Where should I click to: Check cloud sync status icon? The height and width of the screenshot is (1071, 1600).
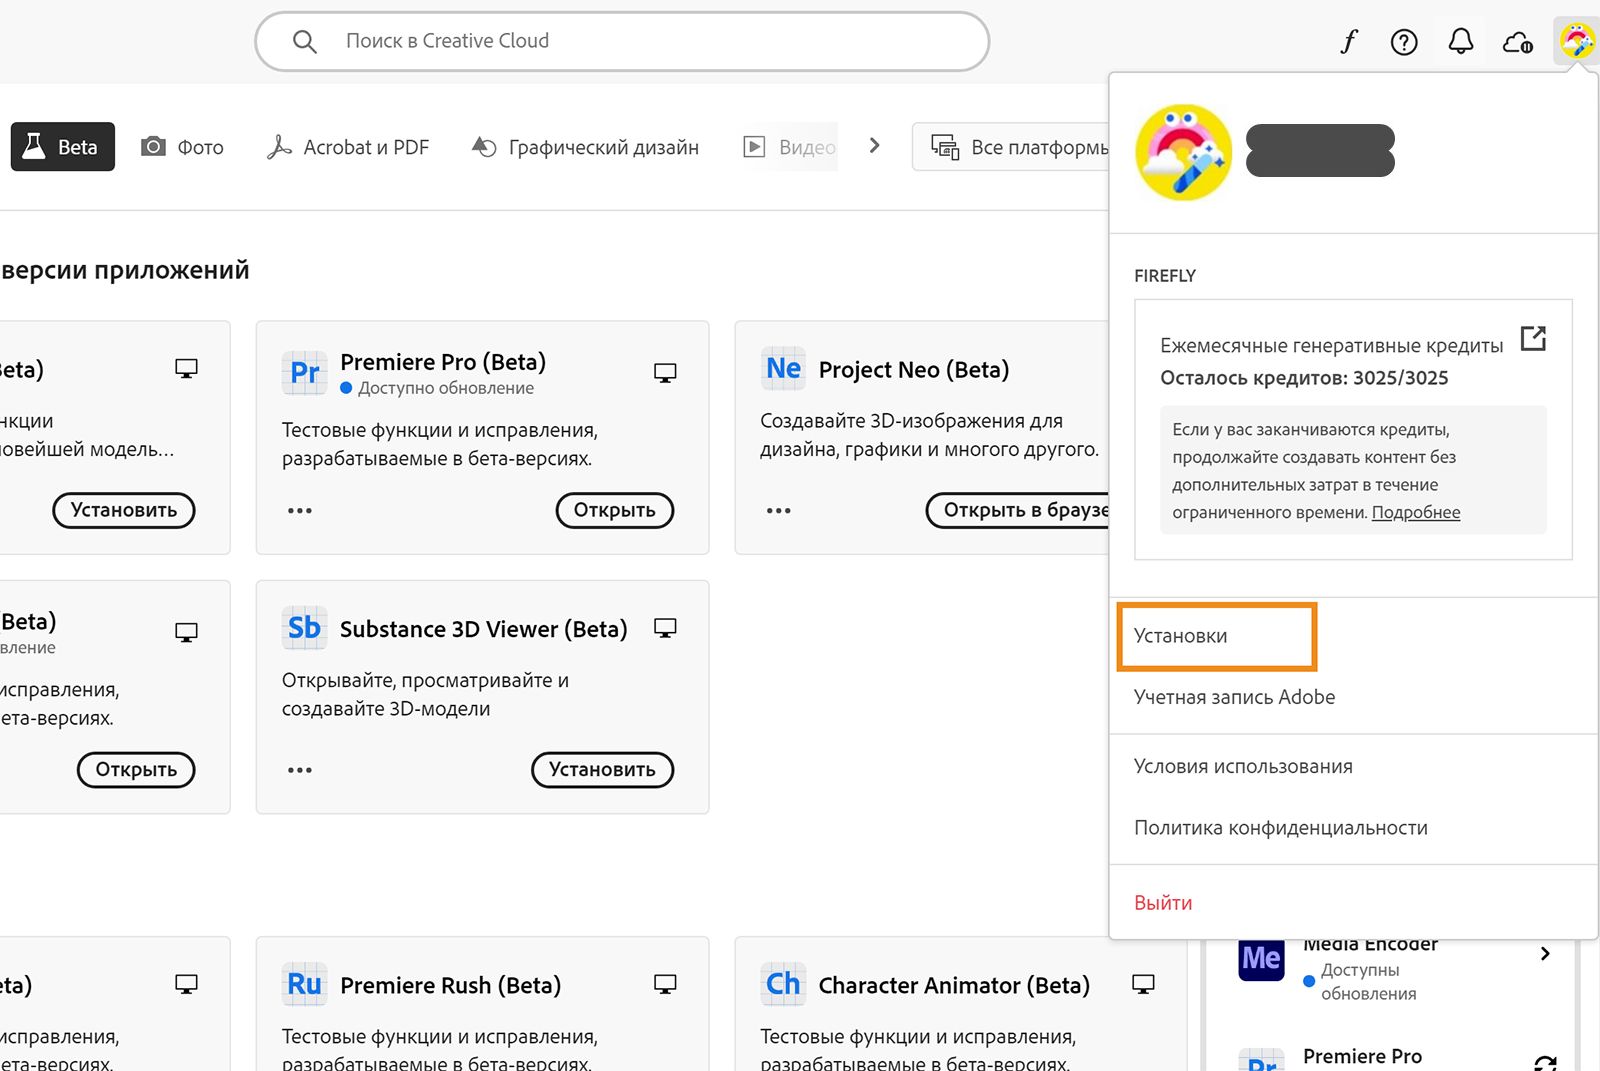coord(1518,42)
